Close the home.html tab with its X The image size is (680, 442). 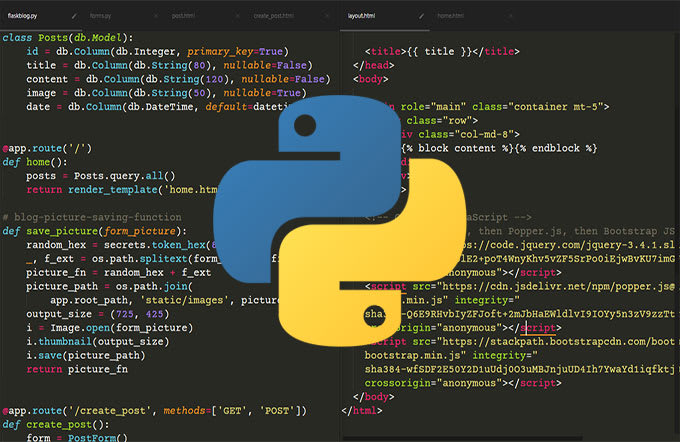(510, 16)
